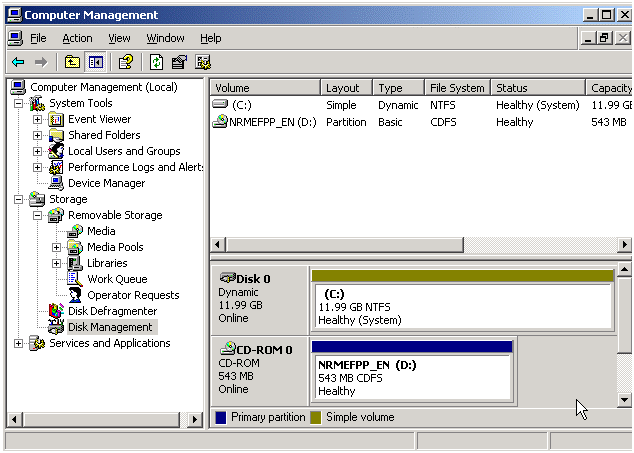Sort by the Type column header
The image size is (634, 453).
(x=398, y=88)
